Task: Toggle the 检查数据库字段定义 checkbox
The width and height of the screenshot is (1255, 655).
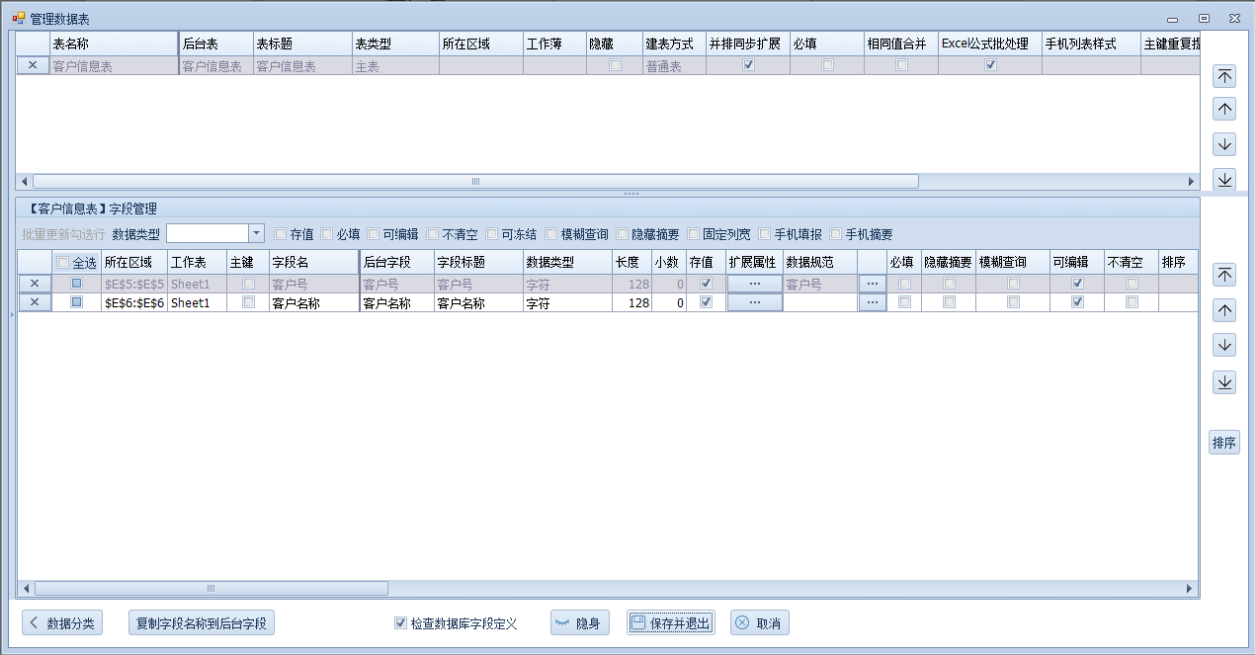Action: [x=401, y=623]
